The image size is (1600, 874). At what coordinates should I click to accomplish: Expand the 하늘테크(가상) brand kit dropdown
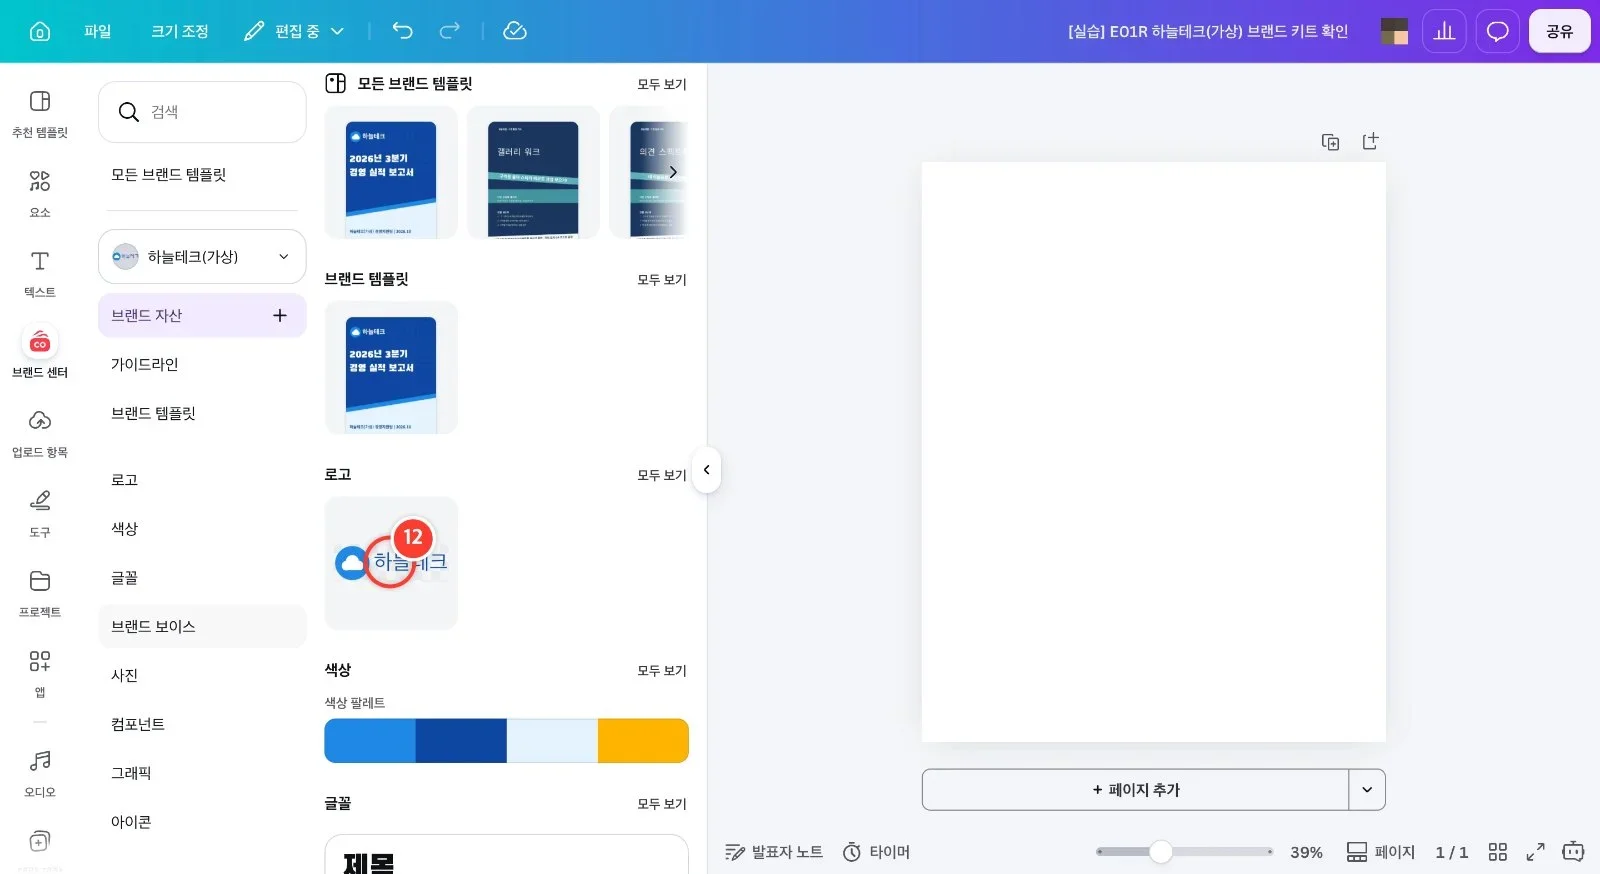202,257
